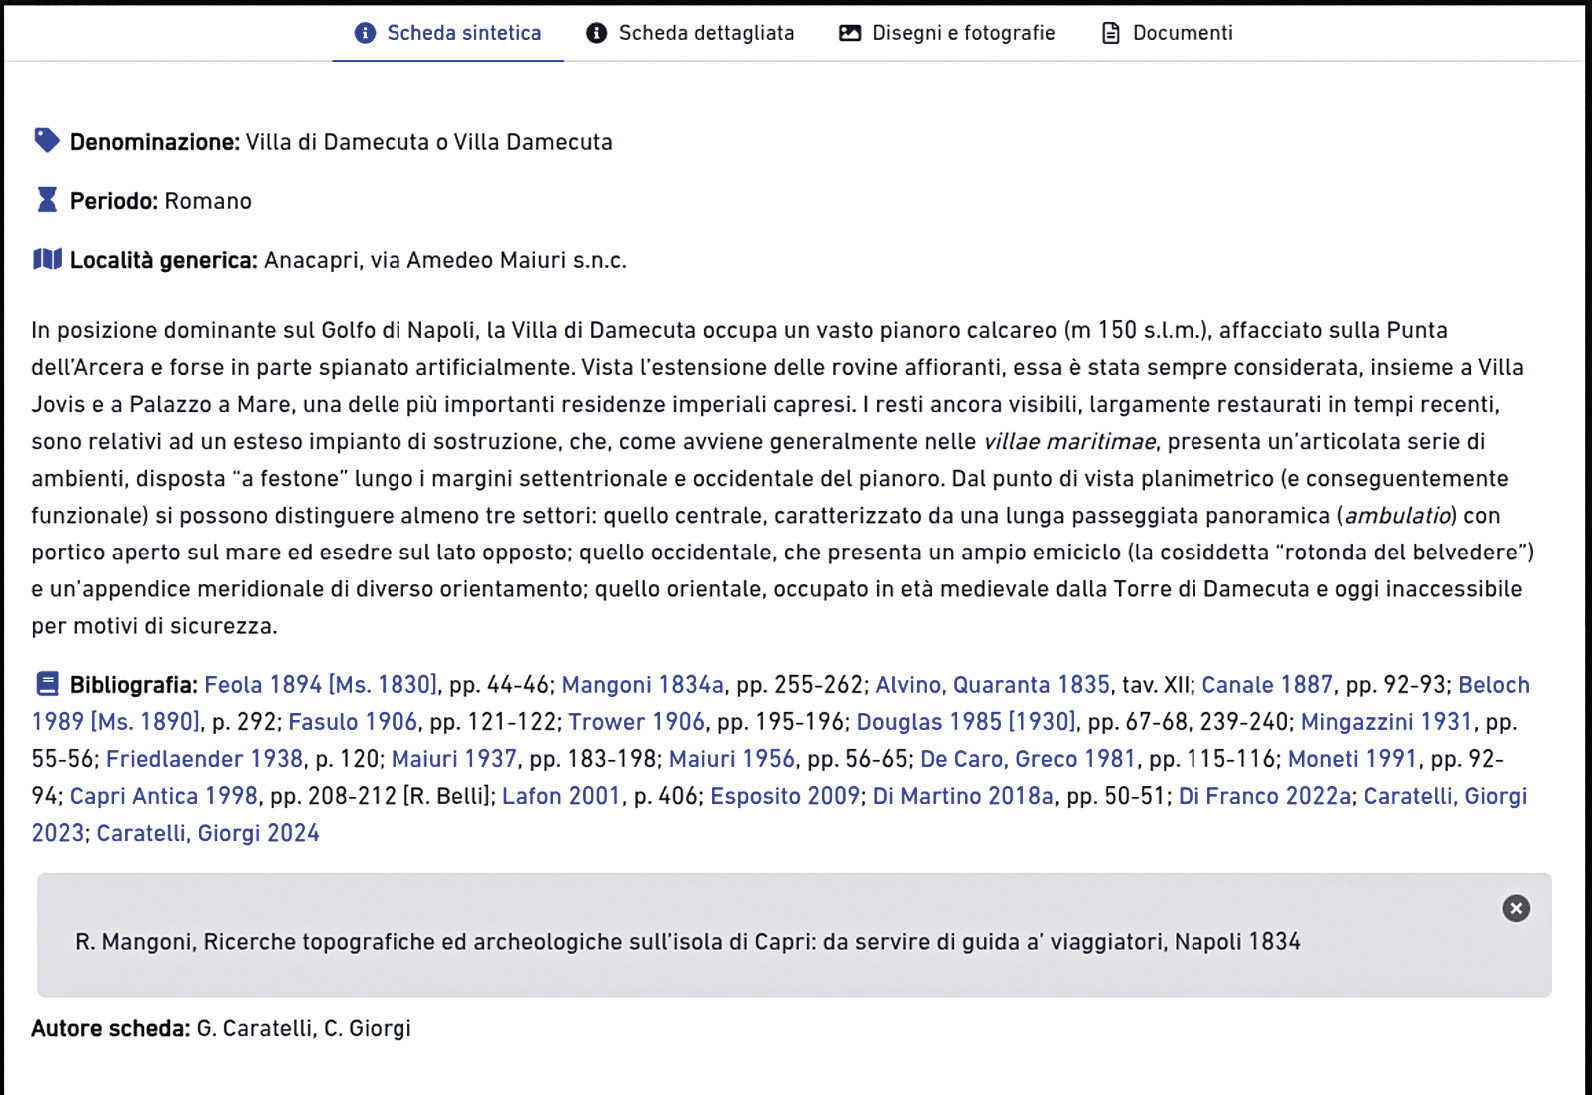
Task: Click the Alvino, Quaranta 1835 citation
Action: [x=992, y=685]
